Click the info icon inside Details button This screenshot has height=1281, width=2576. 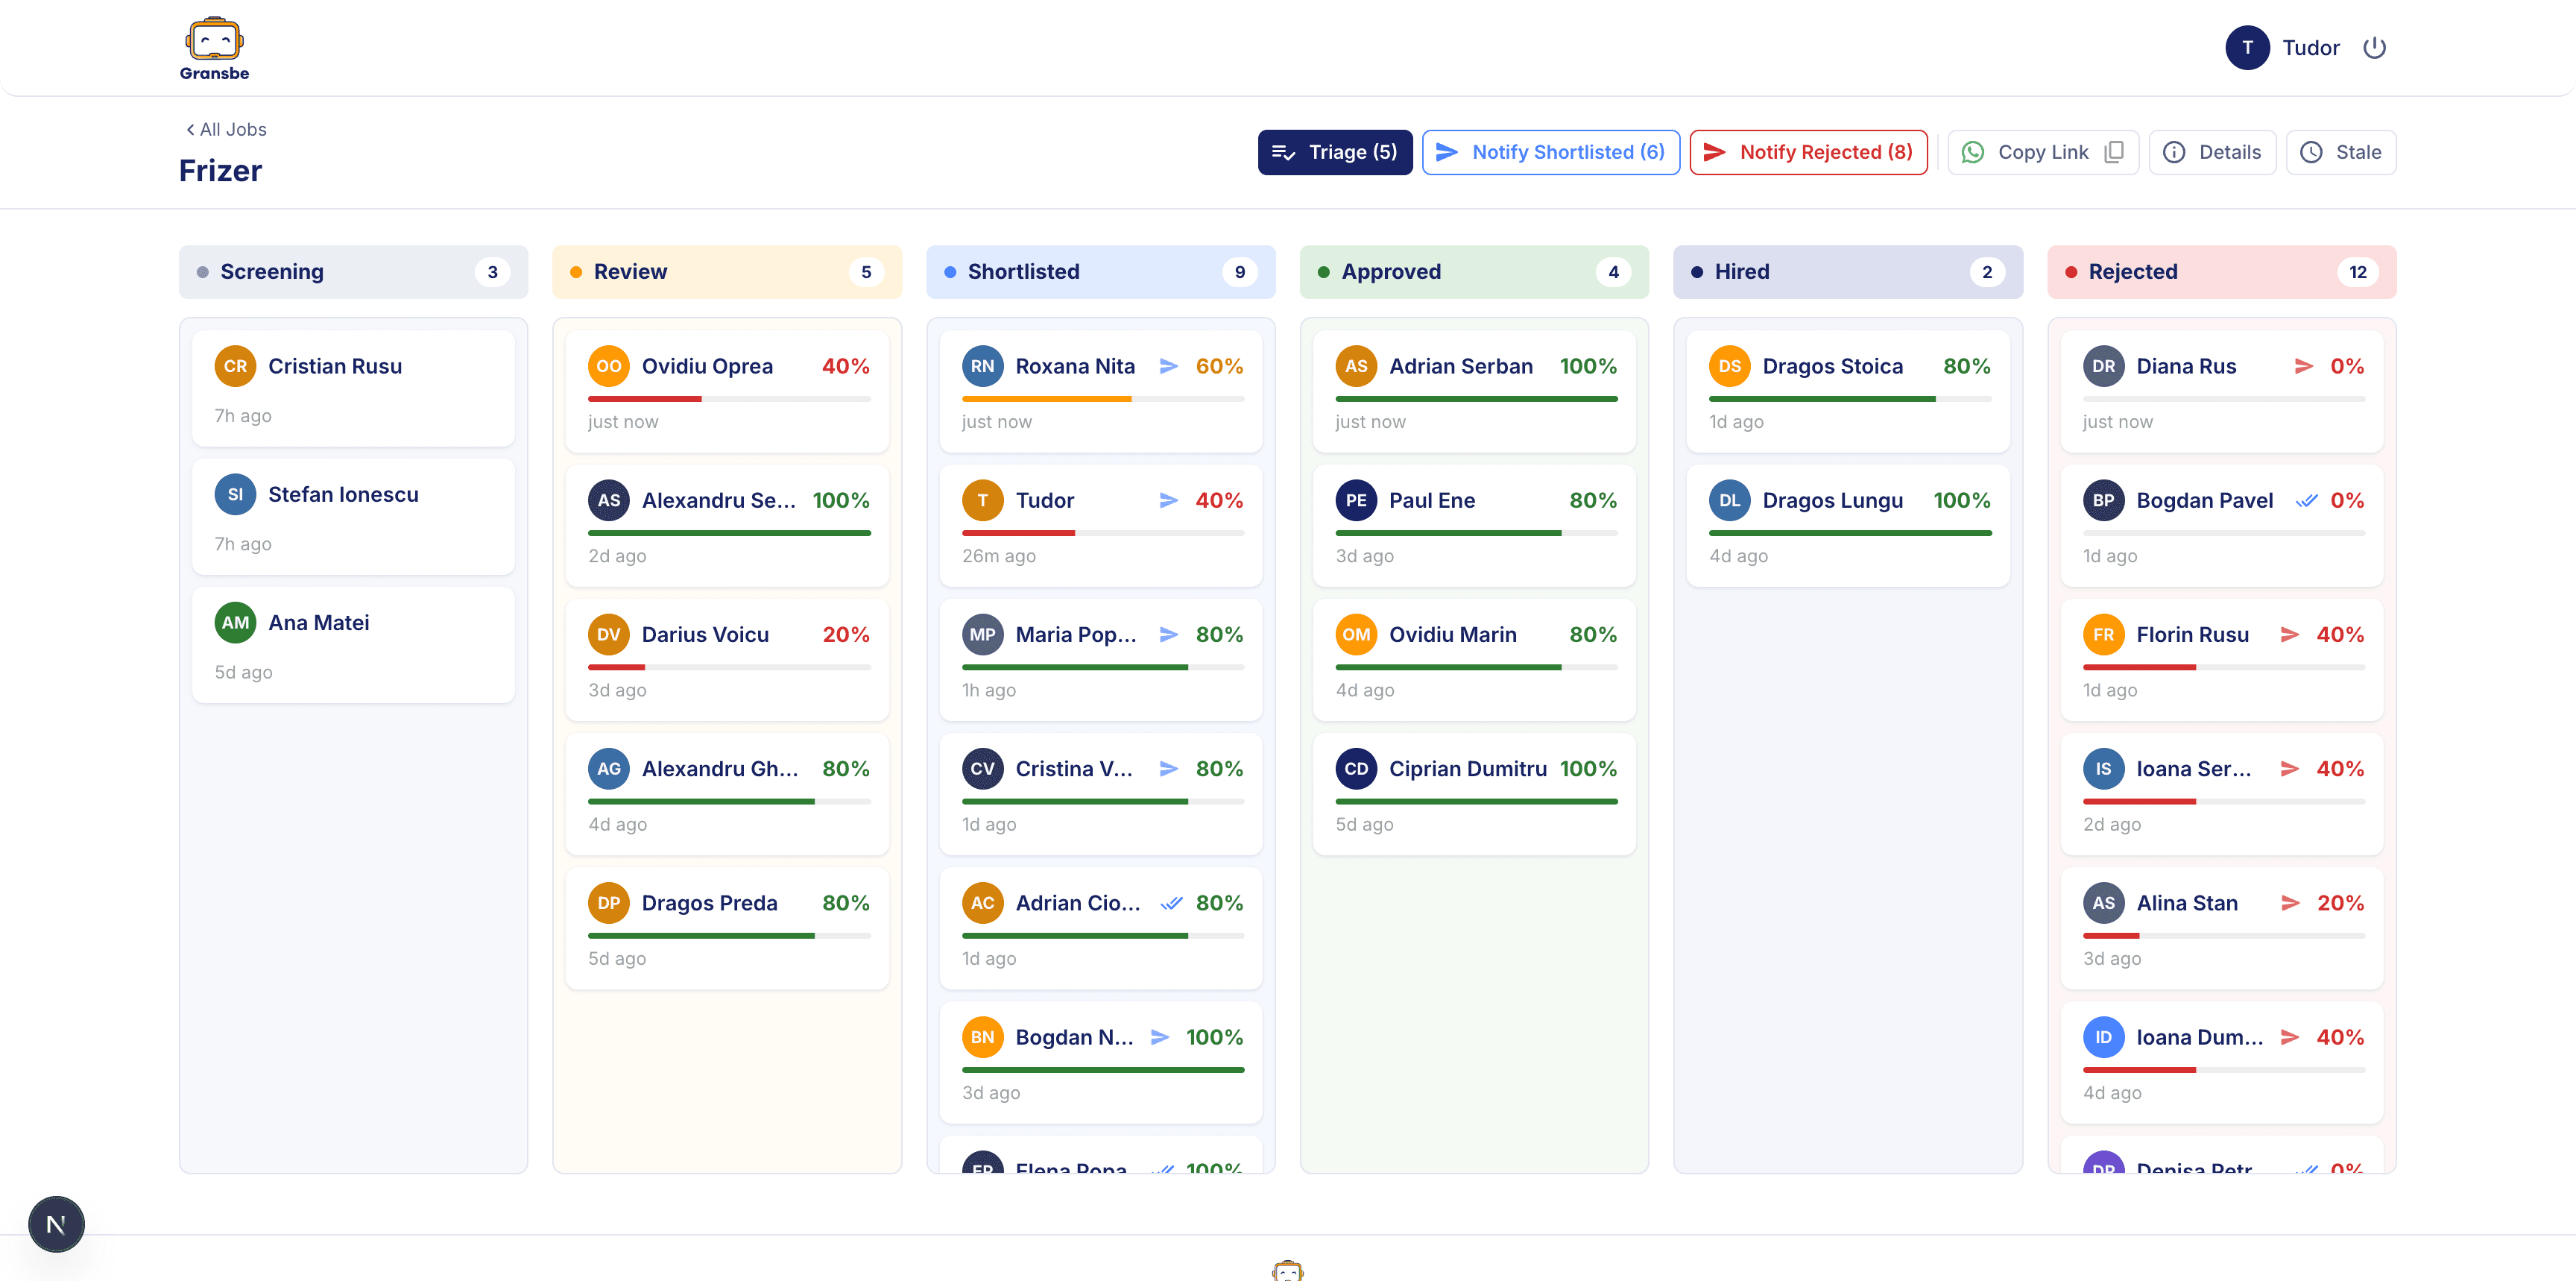coord(2174,152)
